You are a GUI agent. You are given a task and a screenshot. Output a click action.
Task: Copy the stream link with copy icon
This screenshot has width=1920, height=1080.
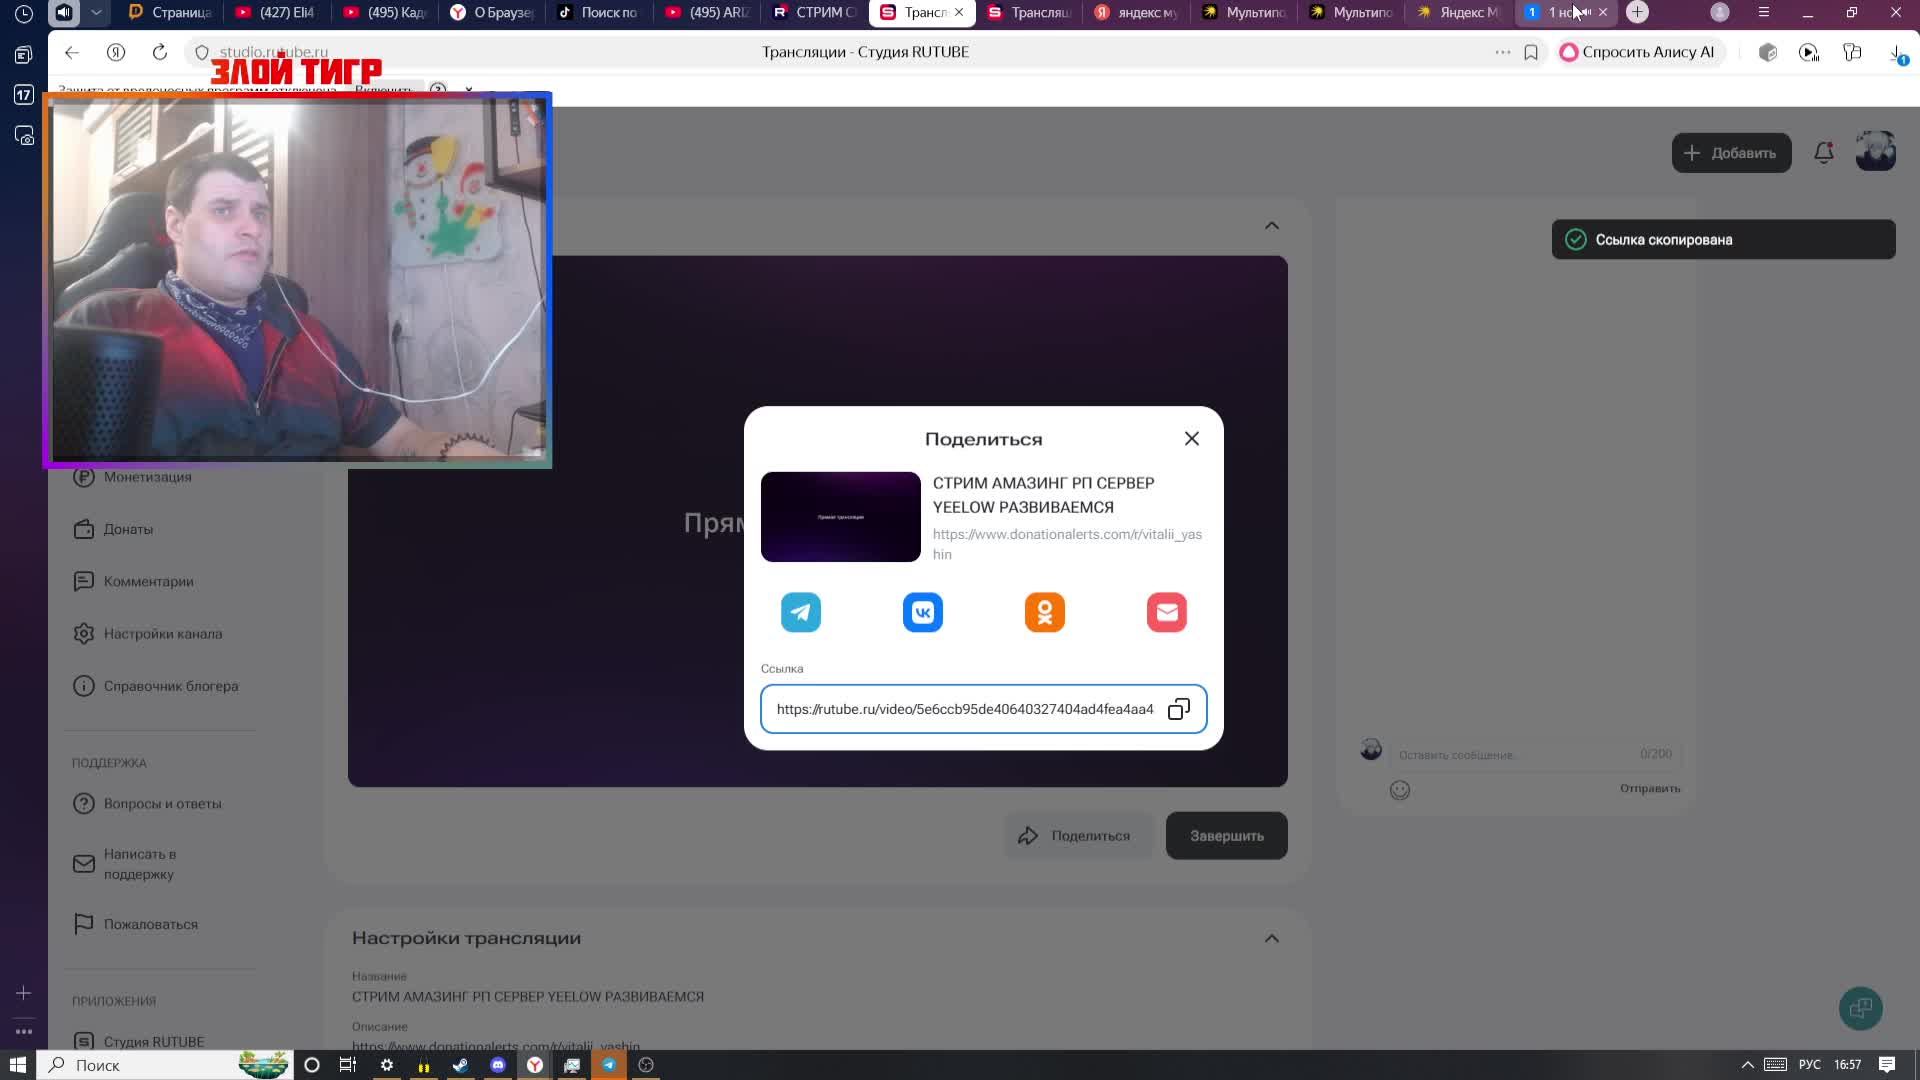1179,709
